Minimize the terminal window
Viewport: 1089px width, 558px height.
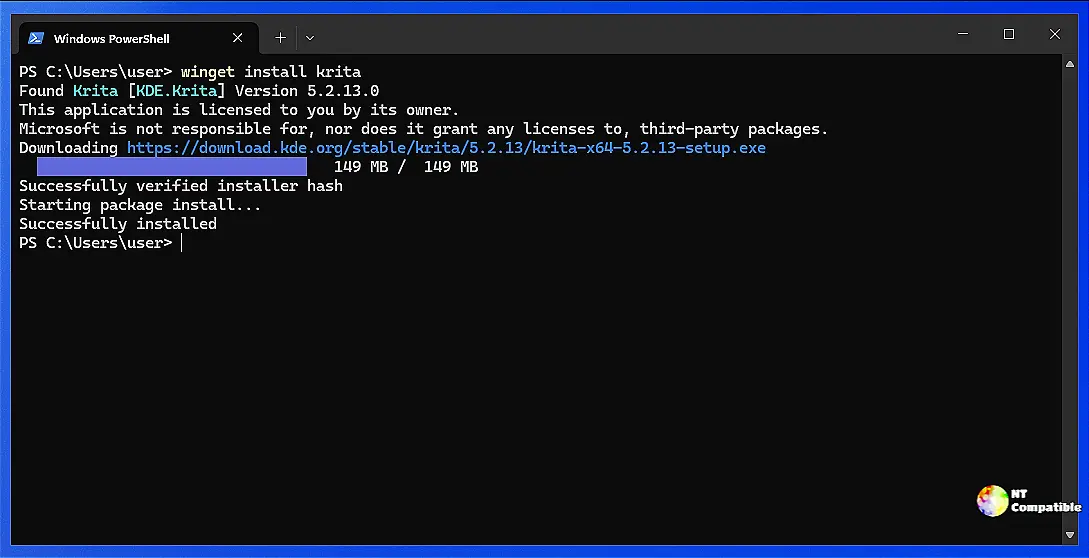[962, 35]
